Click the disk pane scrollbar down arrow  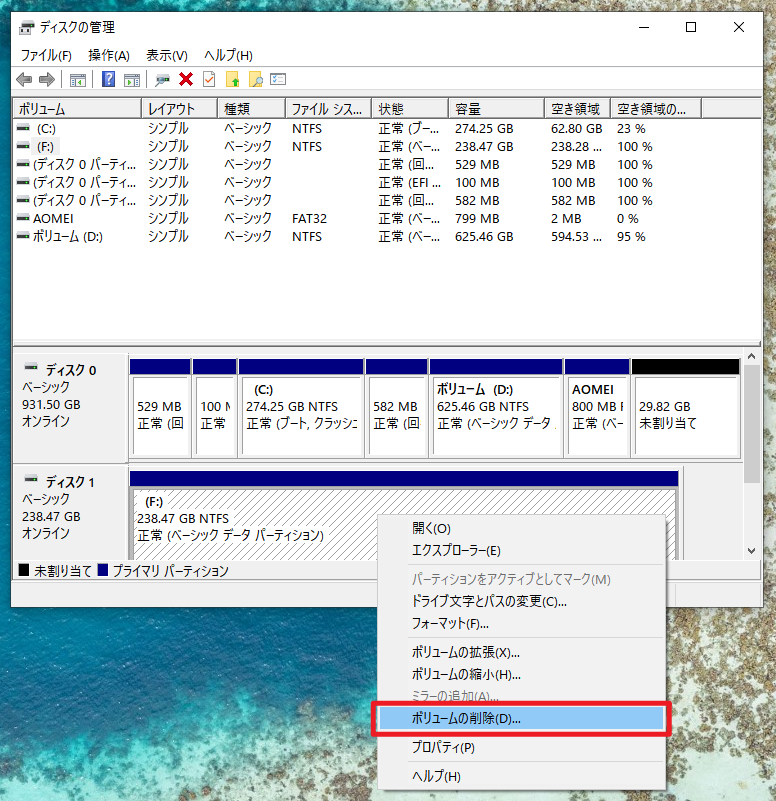point(751,551)
